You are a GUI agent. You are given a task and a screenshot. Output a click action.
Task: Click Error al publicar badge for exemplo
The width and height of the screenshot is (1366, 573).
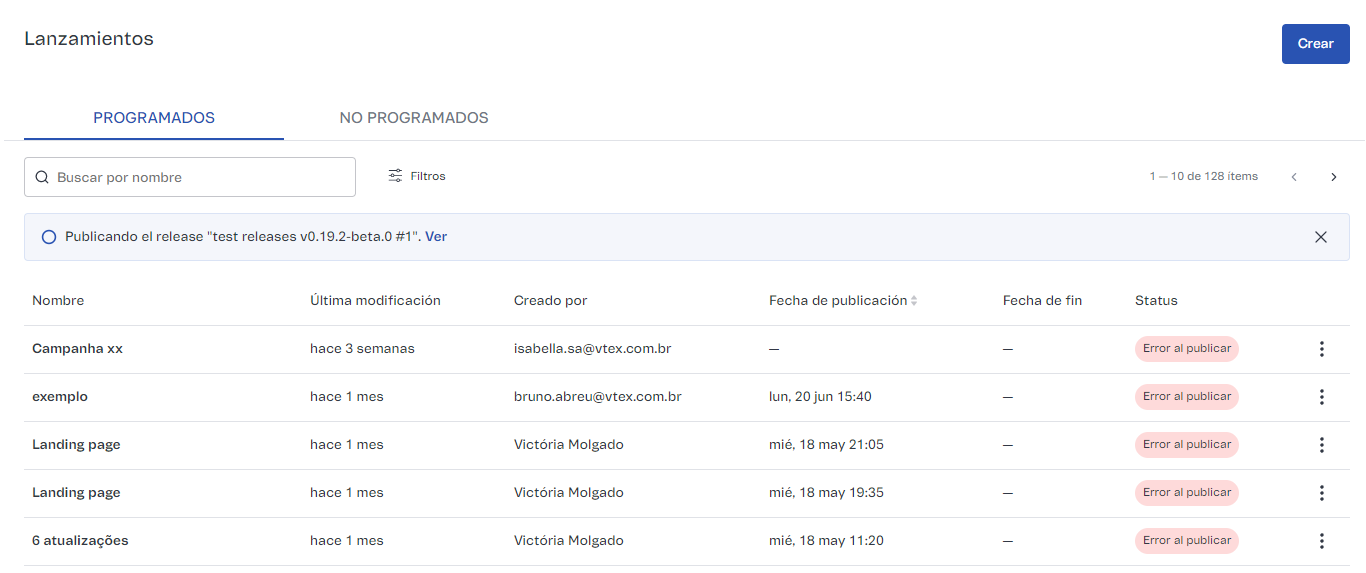point(1186,397)
